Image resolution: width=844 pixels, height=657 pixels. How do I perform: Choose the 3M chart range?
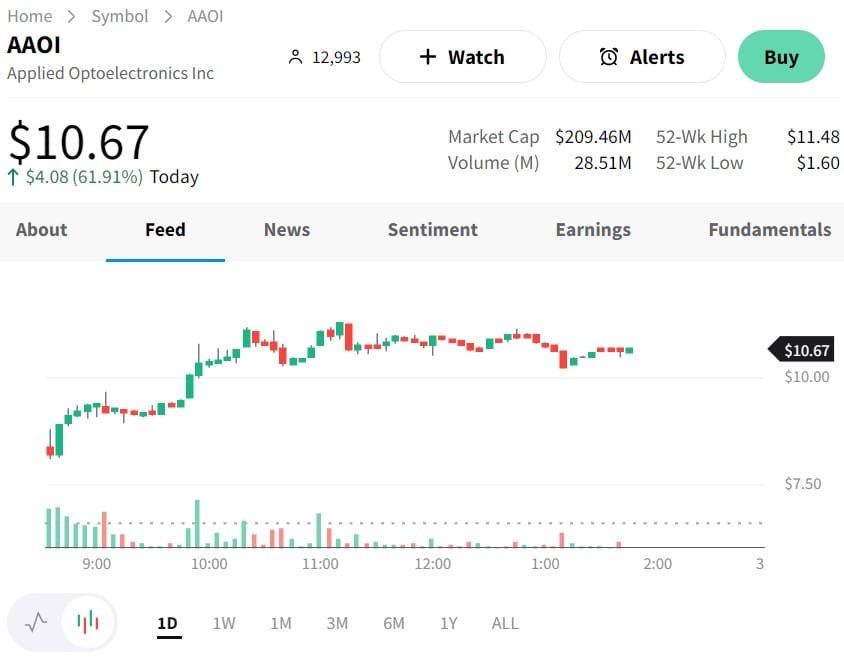[x=337, y=623]
